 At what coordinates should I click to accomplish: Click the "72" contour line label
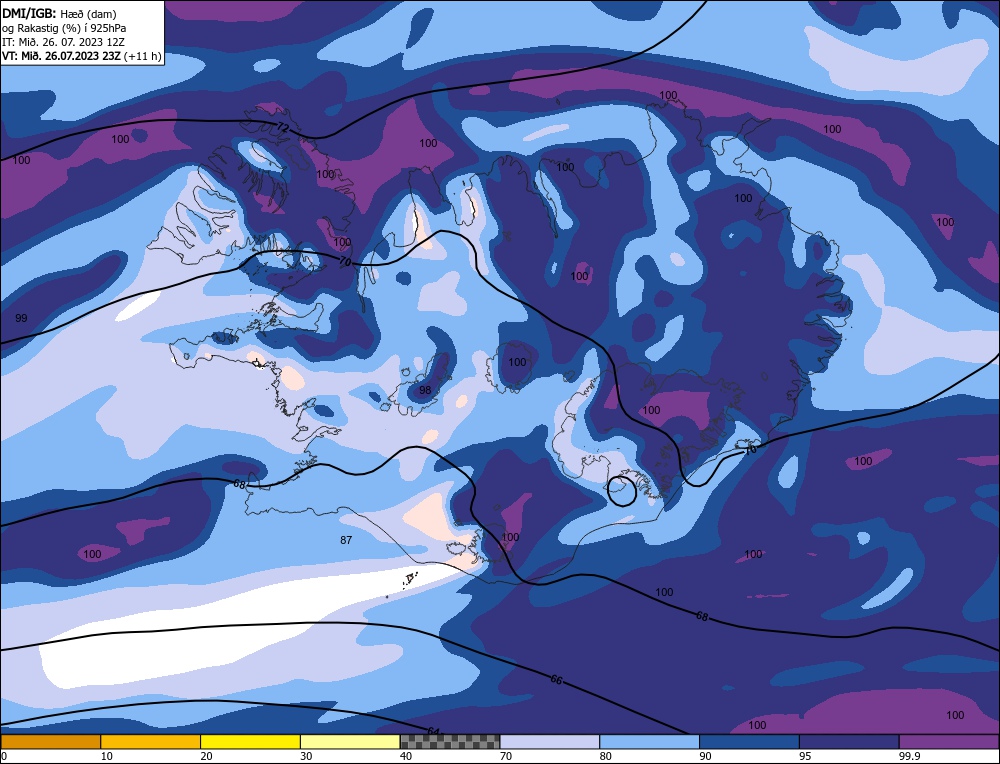tap(283, 128)
